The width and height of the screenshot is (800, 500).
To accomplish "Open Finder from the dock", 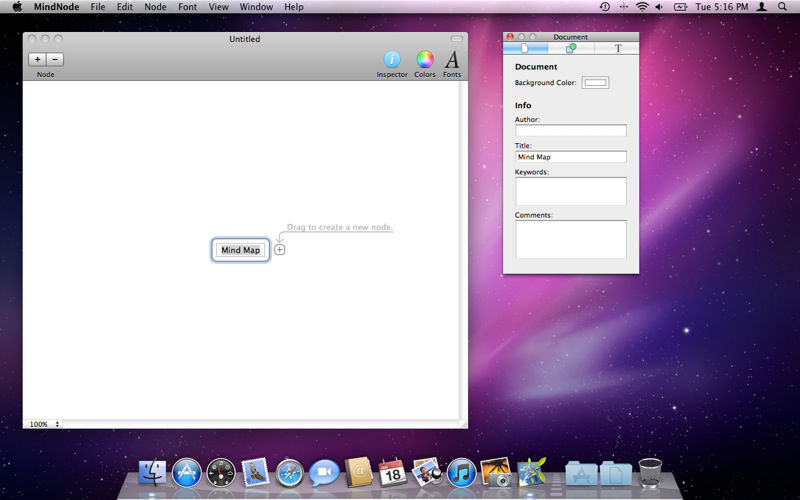I will [x=152, y=472].
